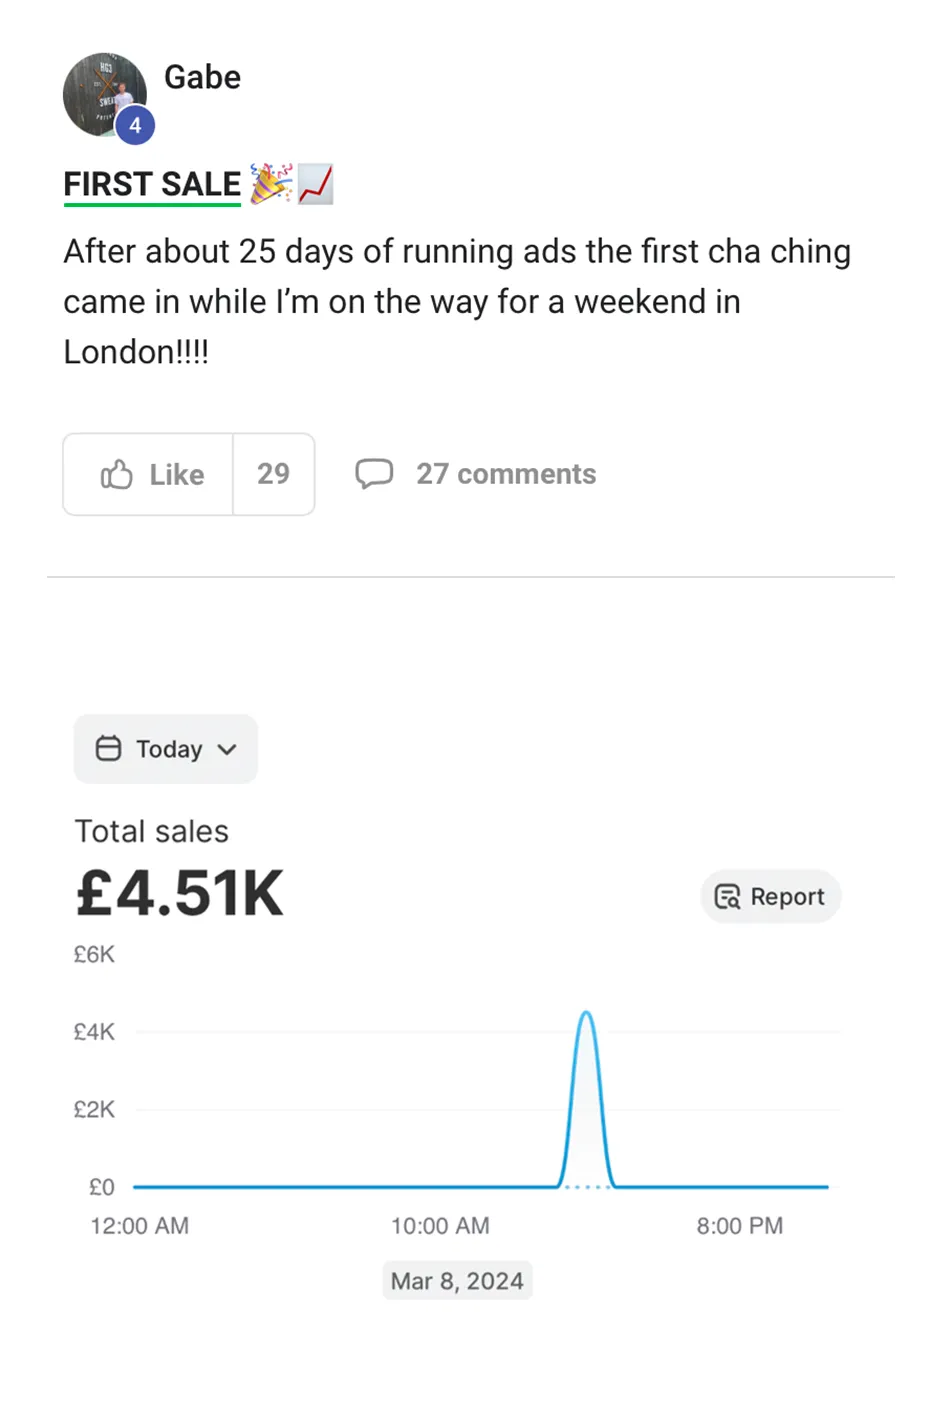This screenshot has width=925, height=1403.
Task: Click the 8:00 PM axis label
Action: pyautogui.click(x=740, y=1226)
